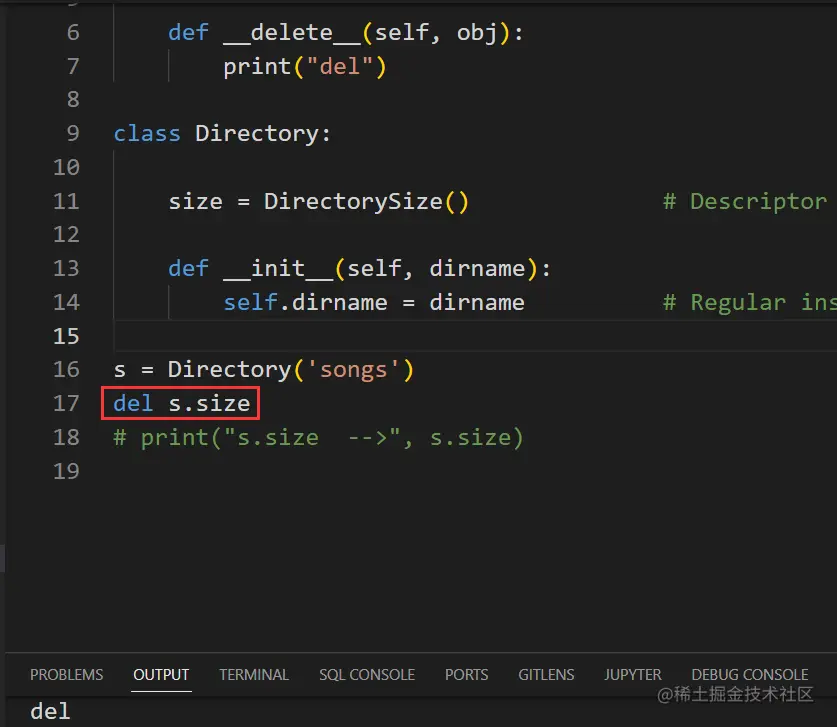Click line number 7 in gutter
Screen dimensions: 837x727
pos(73,66)
